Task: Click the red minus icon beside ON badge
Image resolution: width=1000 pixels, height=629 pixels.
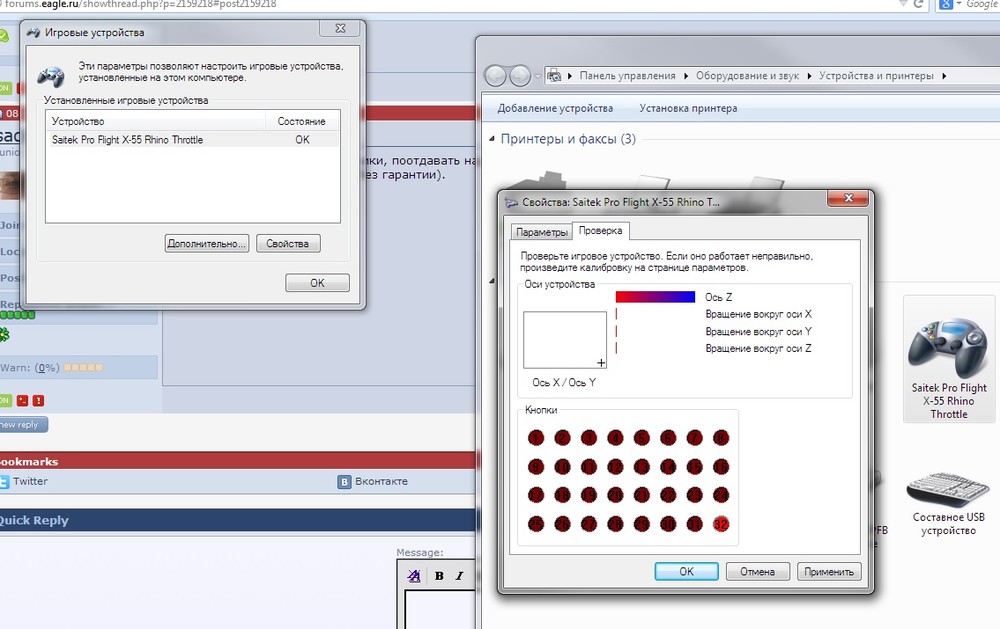Action: coord(22,401)
